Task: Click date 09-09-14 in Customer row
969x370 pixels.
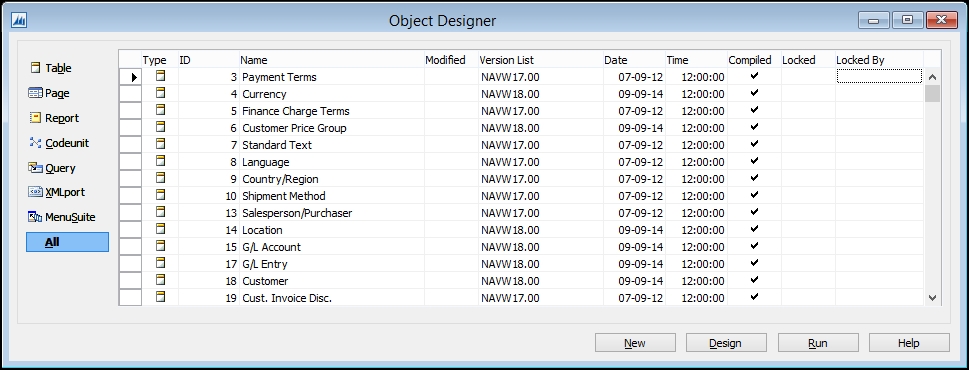Action: 642,281
